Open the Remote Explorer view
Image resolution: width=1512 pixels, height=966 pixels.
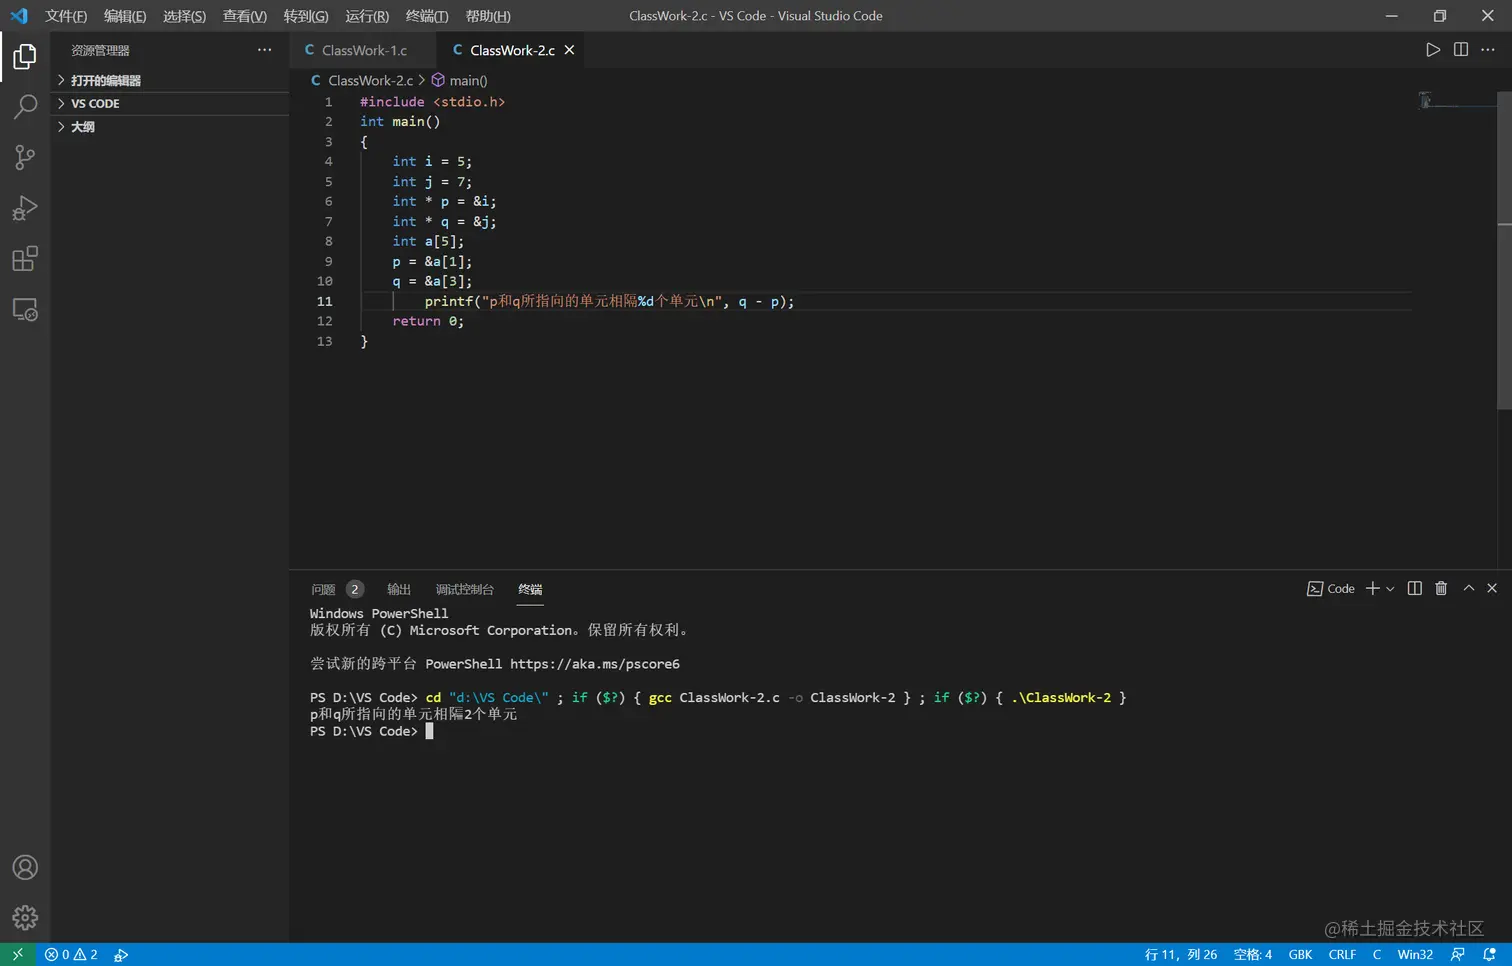point(25,310)
